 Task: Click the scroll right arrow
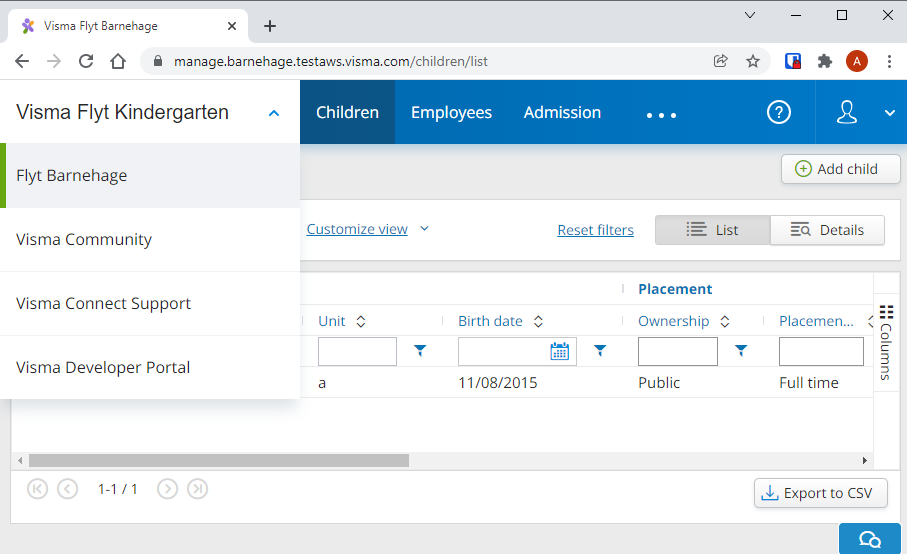click(x=865, y=460)
